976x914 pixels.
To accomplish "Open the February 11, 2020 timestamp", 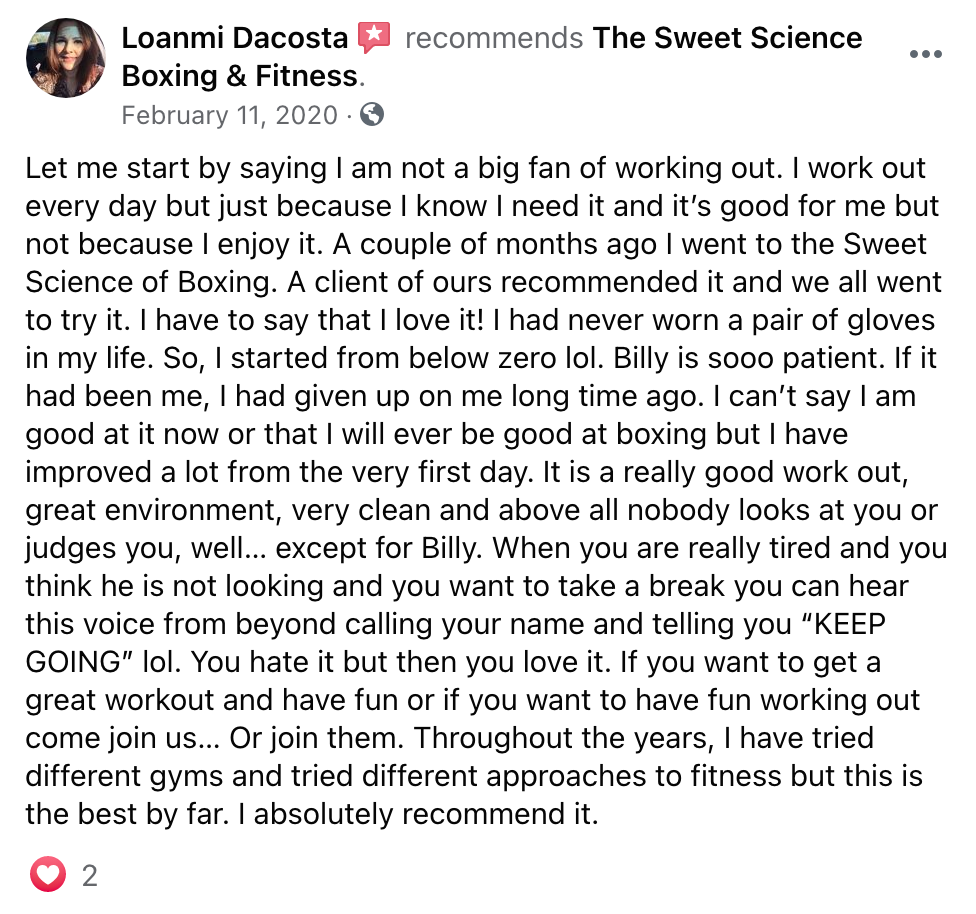I will [x=230, y=115].
